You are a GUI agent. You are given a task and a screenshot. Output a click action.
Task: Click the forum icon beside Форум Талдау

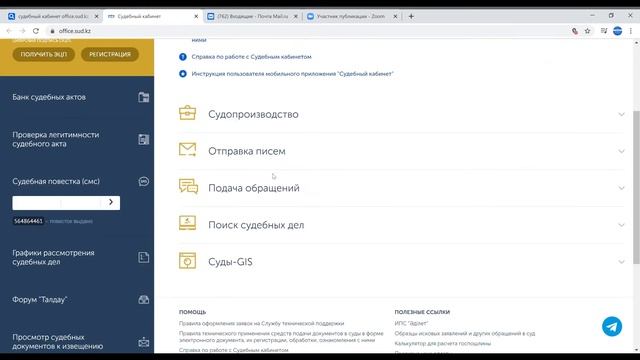[x=144, y=300]
